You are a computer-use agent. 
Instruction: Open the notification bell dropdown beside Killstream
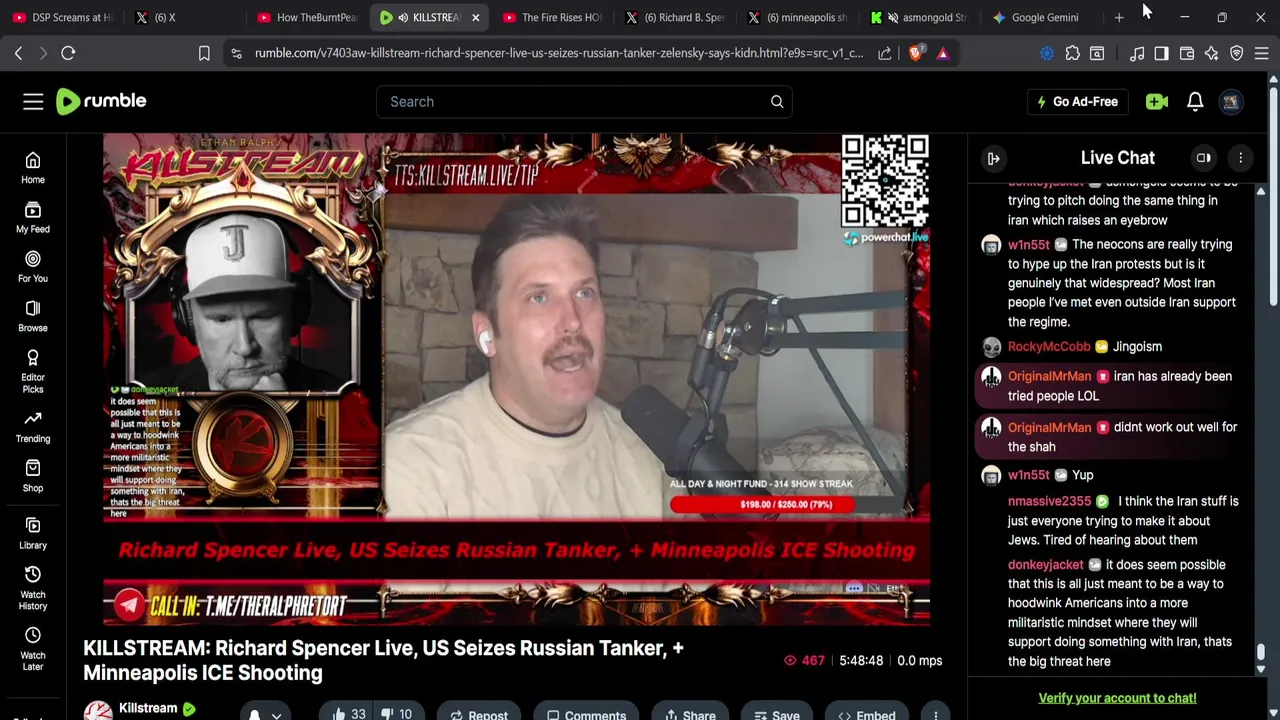click(265, 714)
